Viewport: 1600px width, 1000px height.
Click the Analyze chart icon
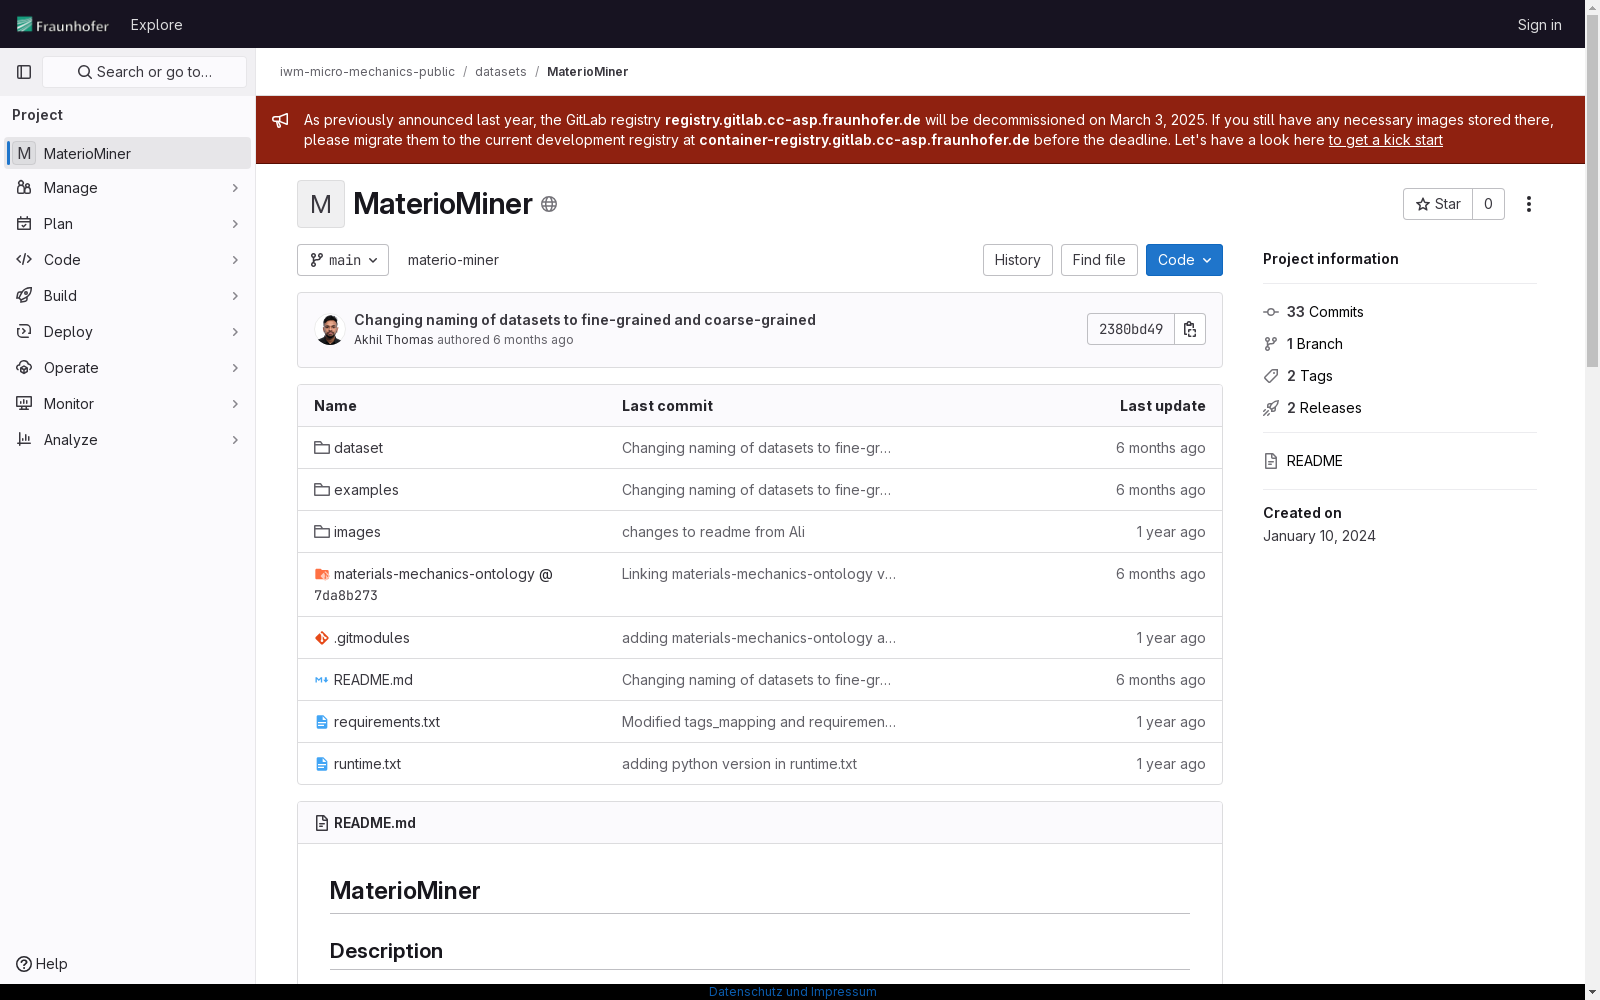pyautogui.click(x=24, y=440)
